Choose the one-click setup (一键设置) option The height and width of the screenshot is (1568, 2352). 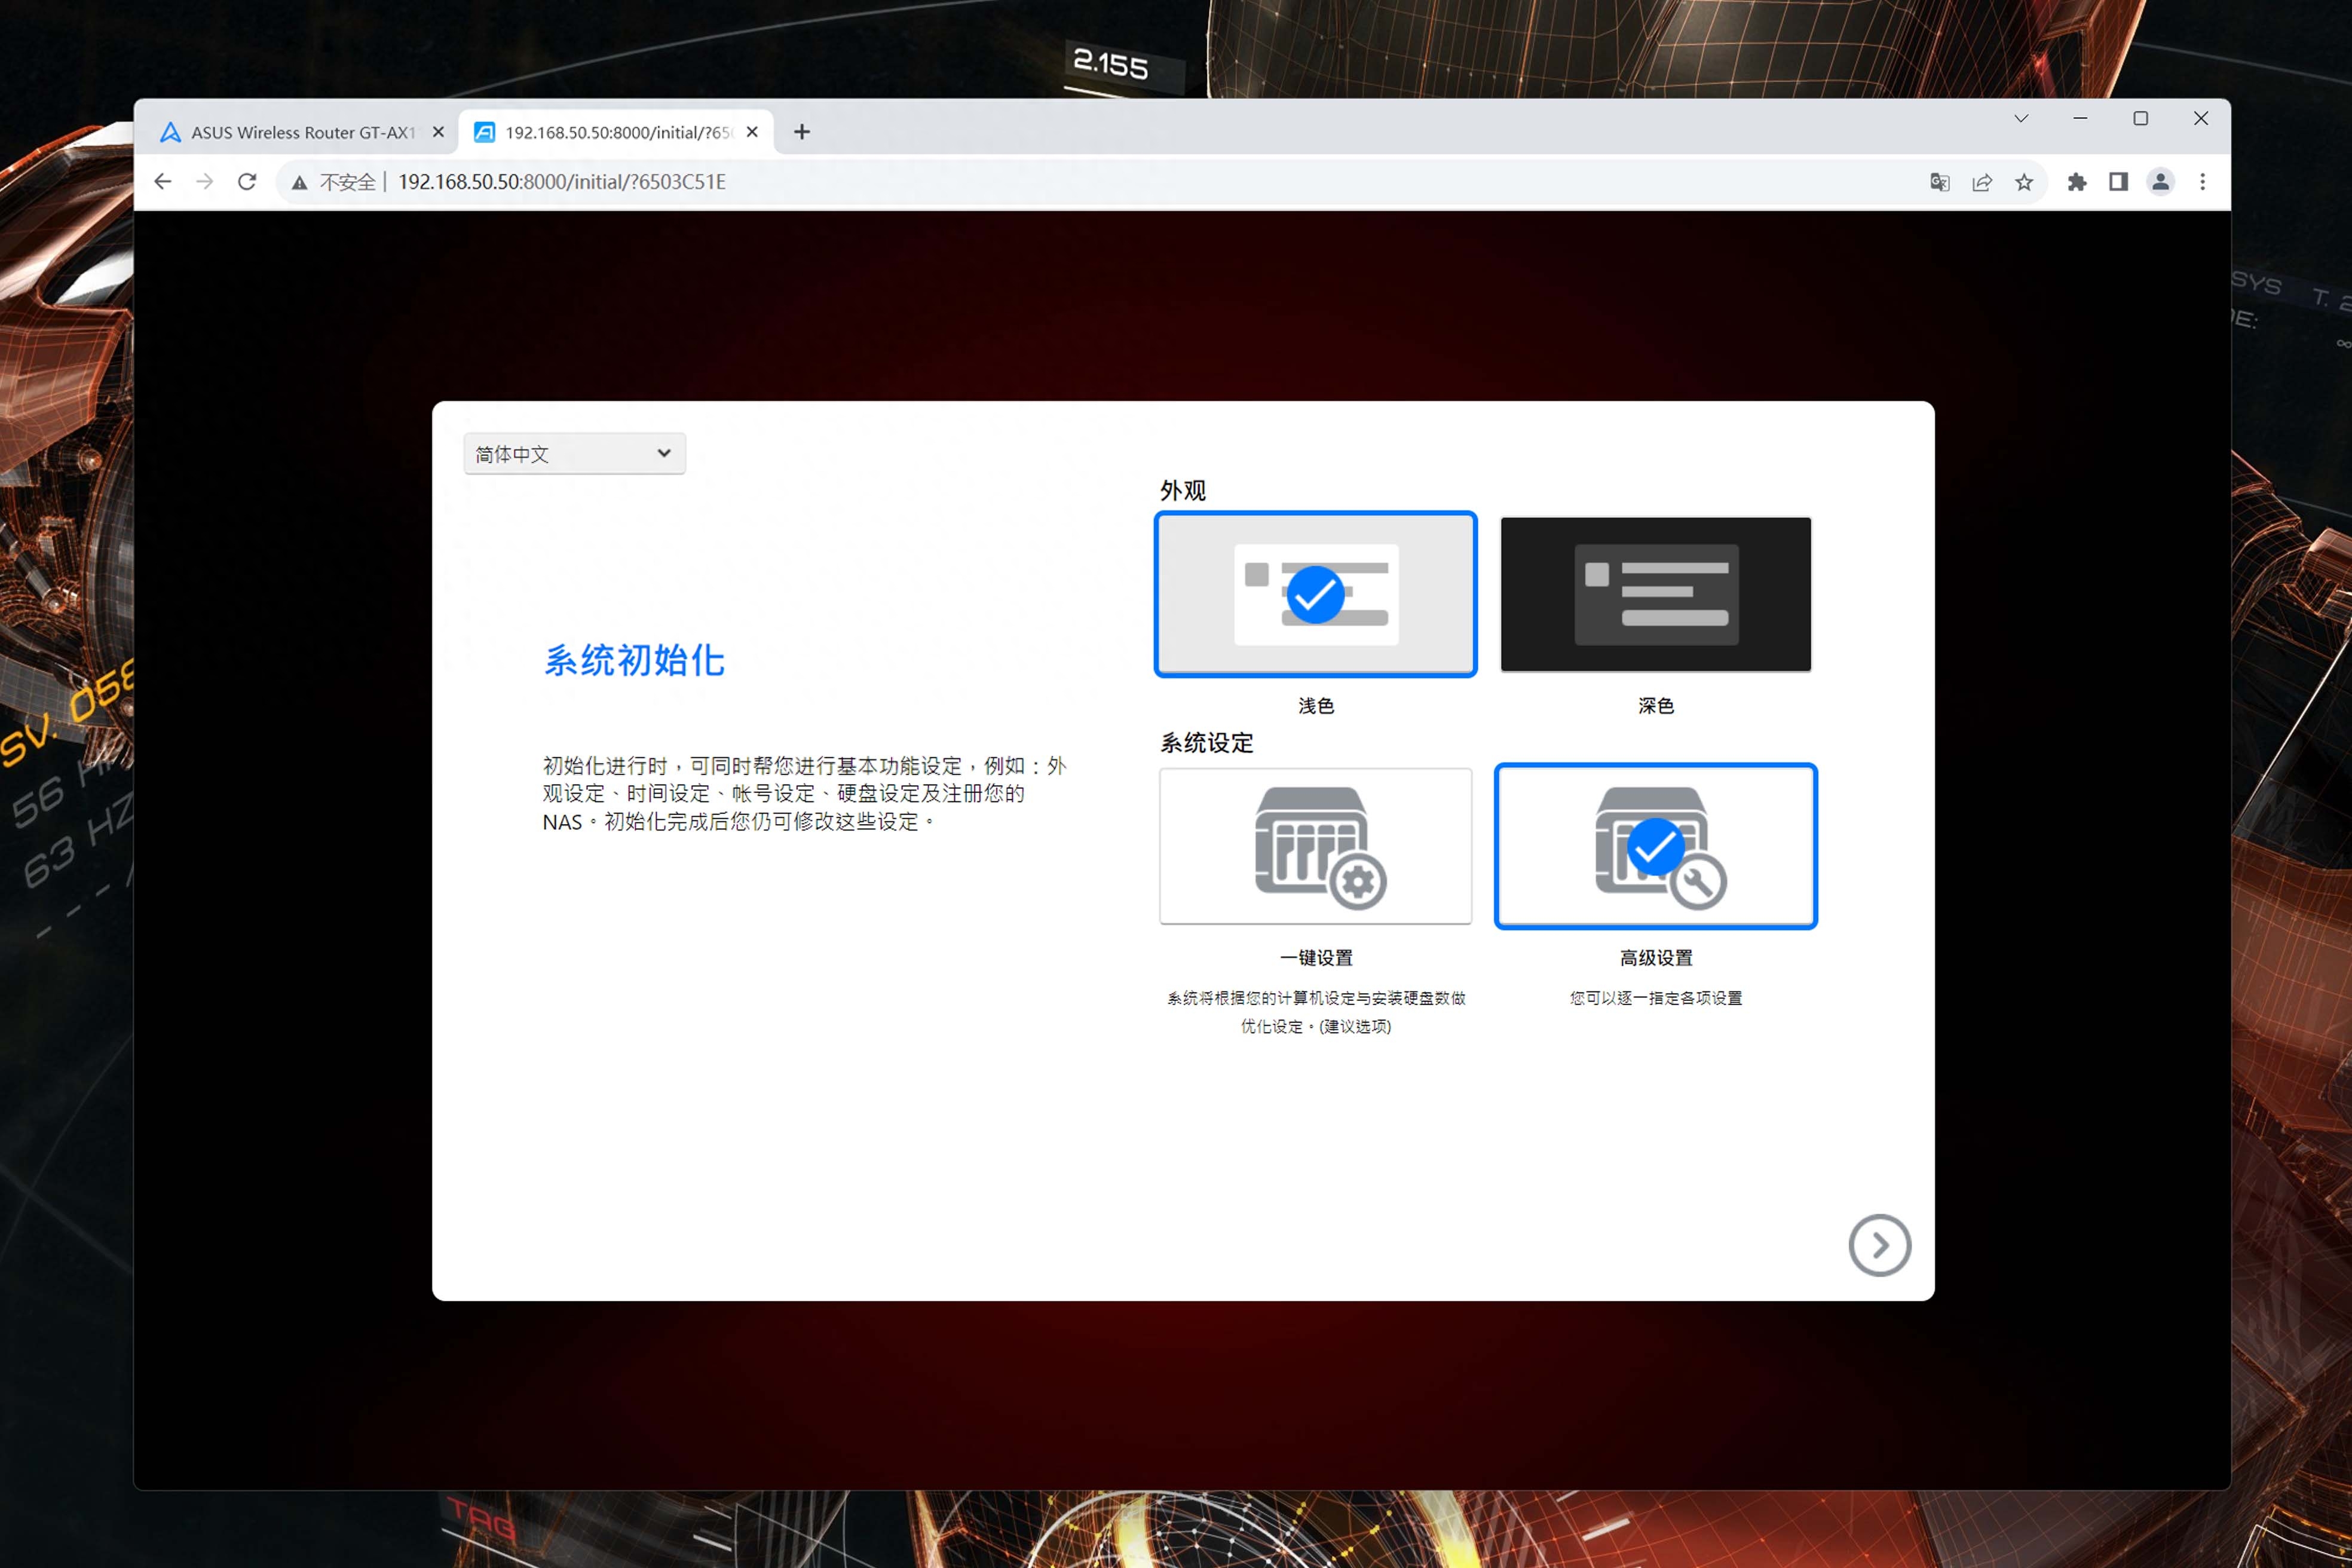point(1315,846)
